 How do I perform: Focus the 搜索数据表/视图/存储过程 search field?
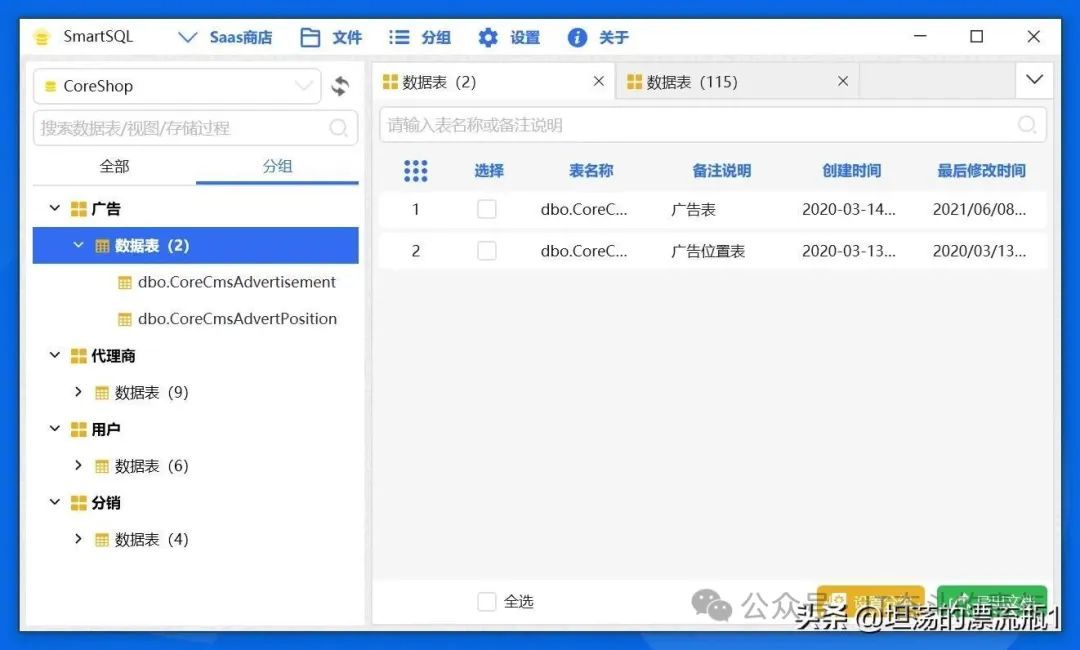click(195, 127)
